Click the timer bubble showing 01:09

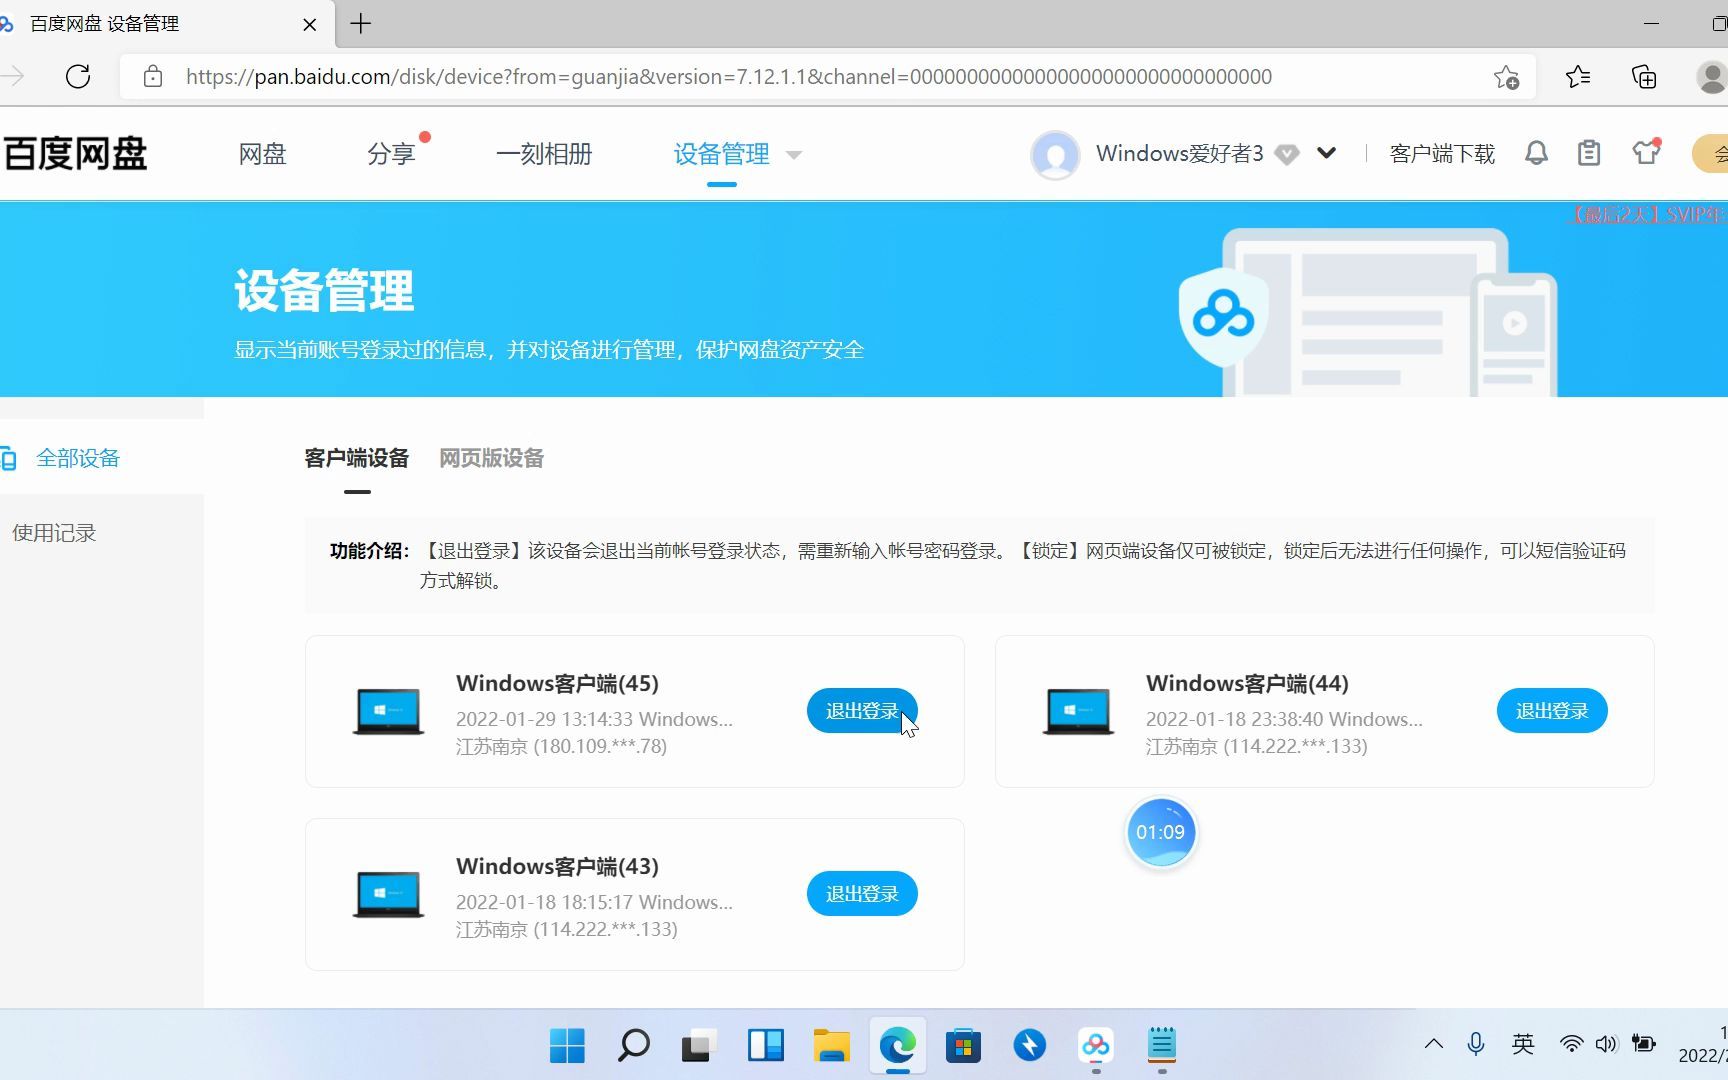(x=1160, y=832)
